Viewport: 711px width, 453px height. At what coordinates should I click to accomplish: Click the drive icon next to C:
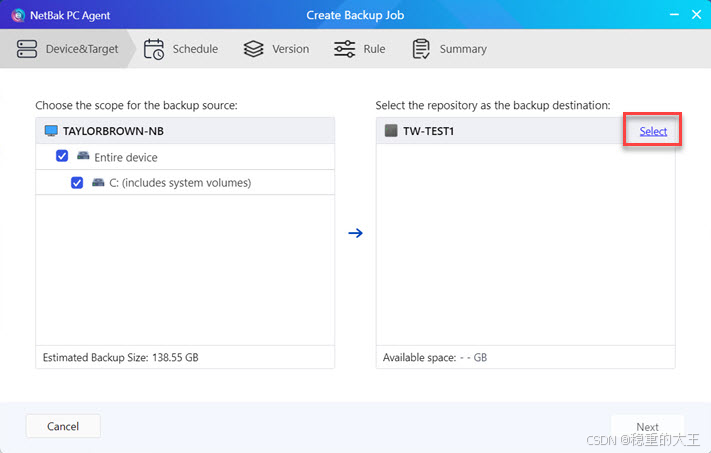(98, 182)
